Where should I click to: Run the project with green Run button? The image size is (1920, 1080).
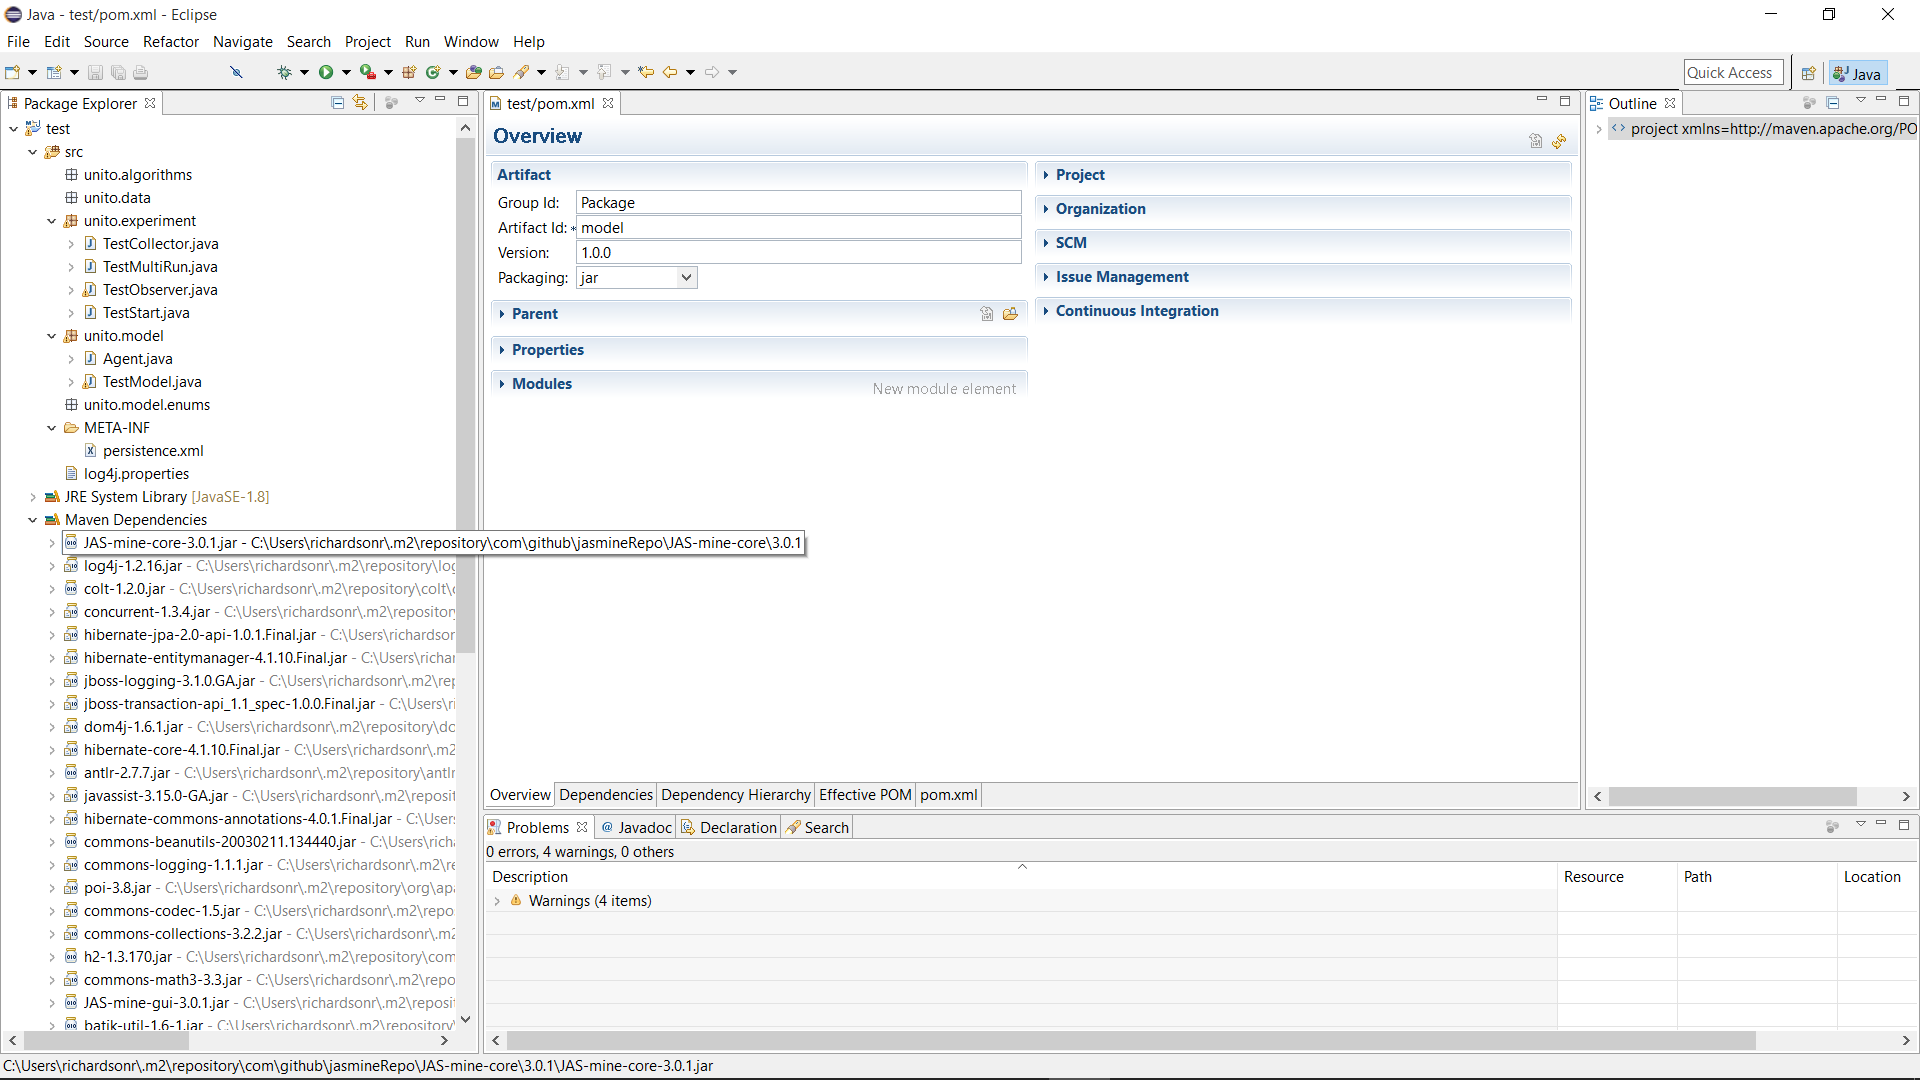pyautogui.click(x=326, y=72)
